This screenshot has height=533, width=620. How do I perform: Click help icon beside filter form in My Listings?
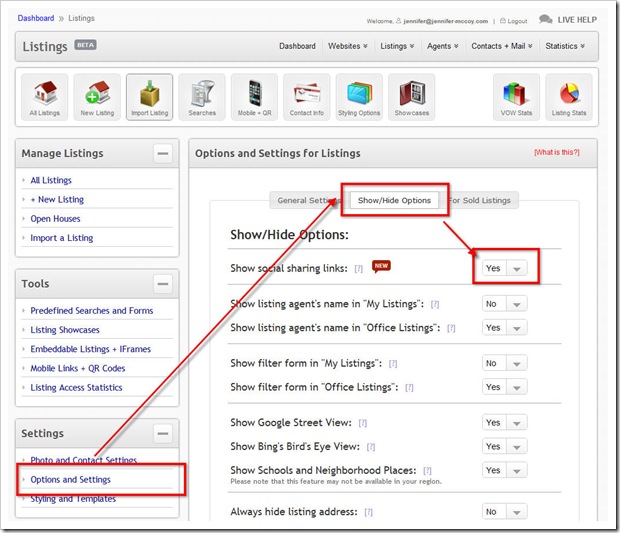(x=393, y=364)
